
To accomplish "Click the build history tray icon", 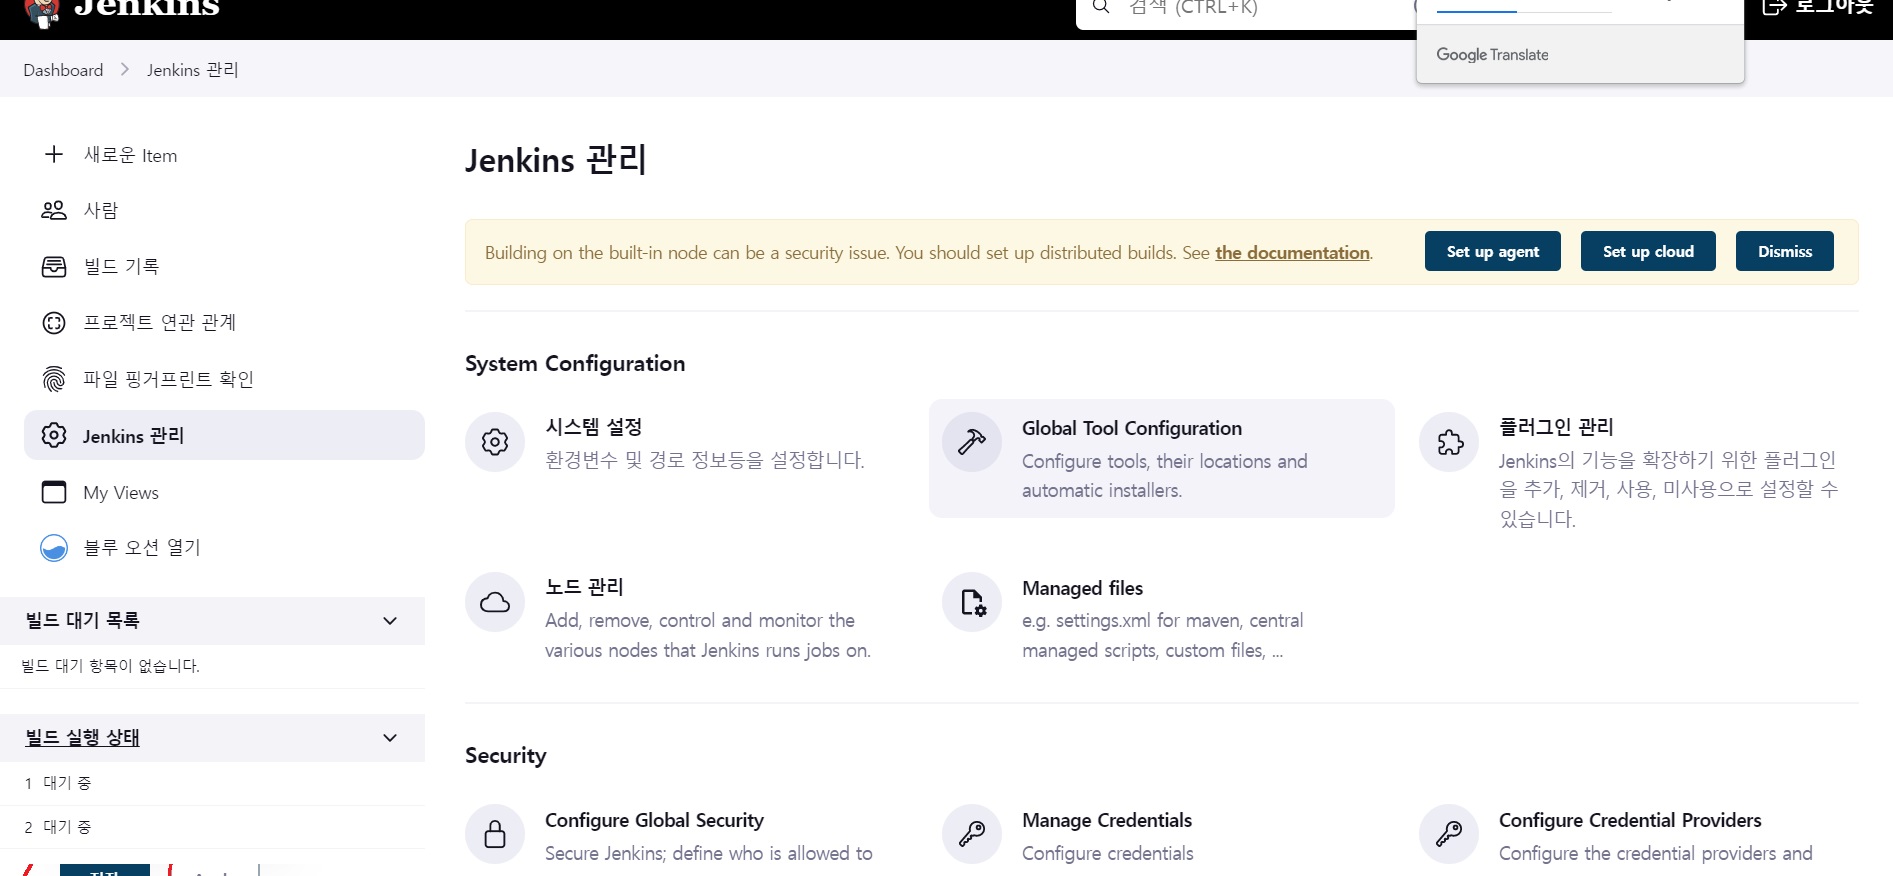I will (x=54, y=266).
